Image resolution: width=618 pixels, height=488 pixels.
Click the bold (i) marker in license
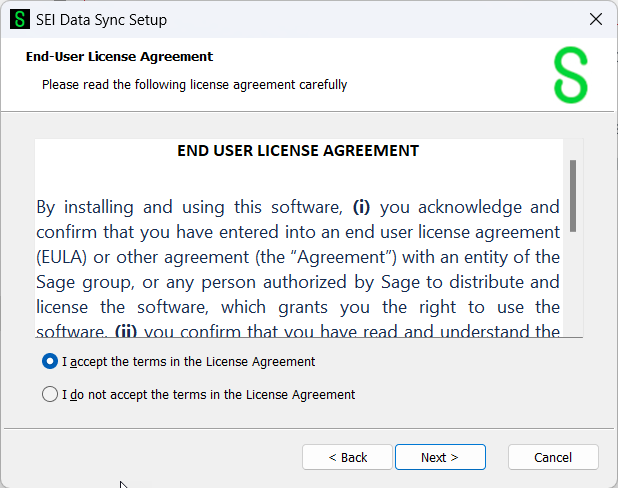pyautogui.click(x=361, y=208)
